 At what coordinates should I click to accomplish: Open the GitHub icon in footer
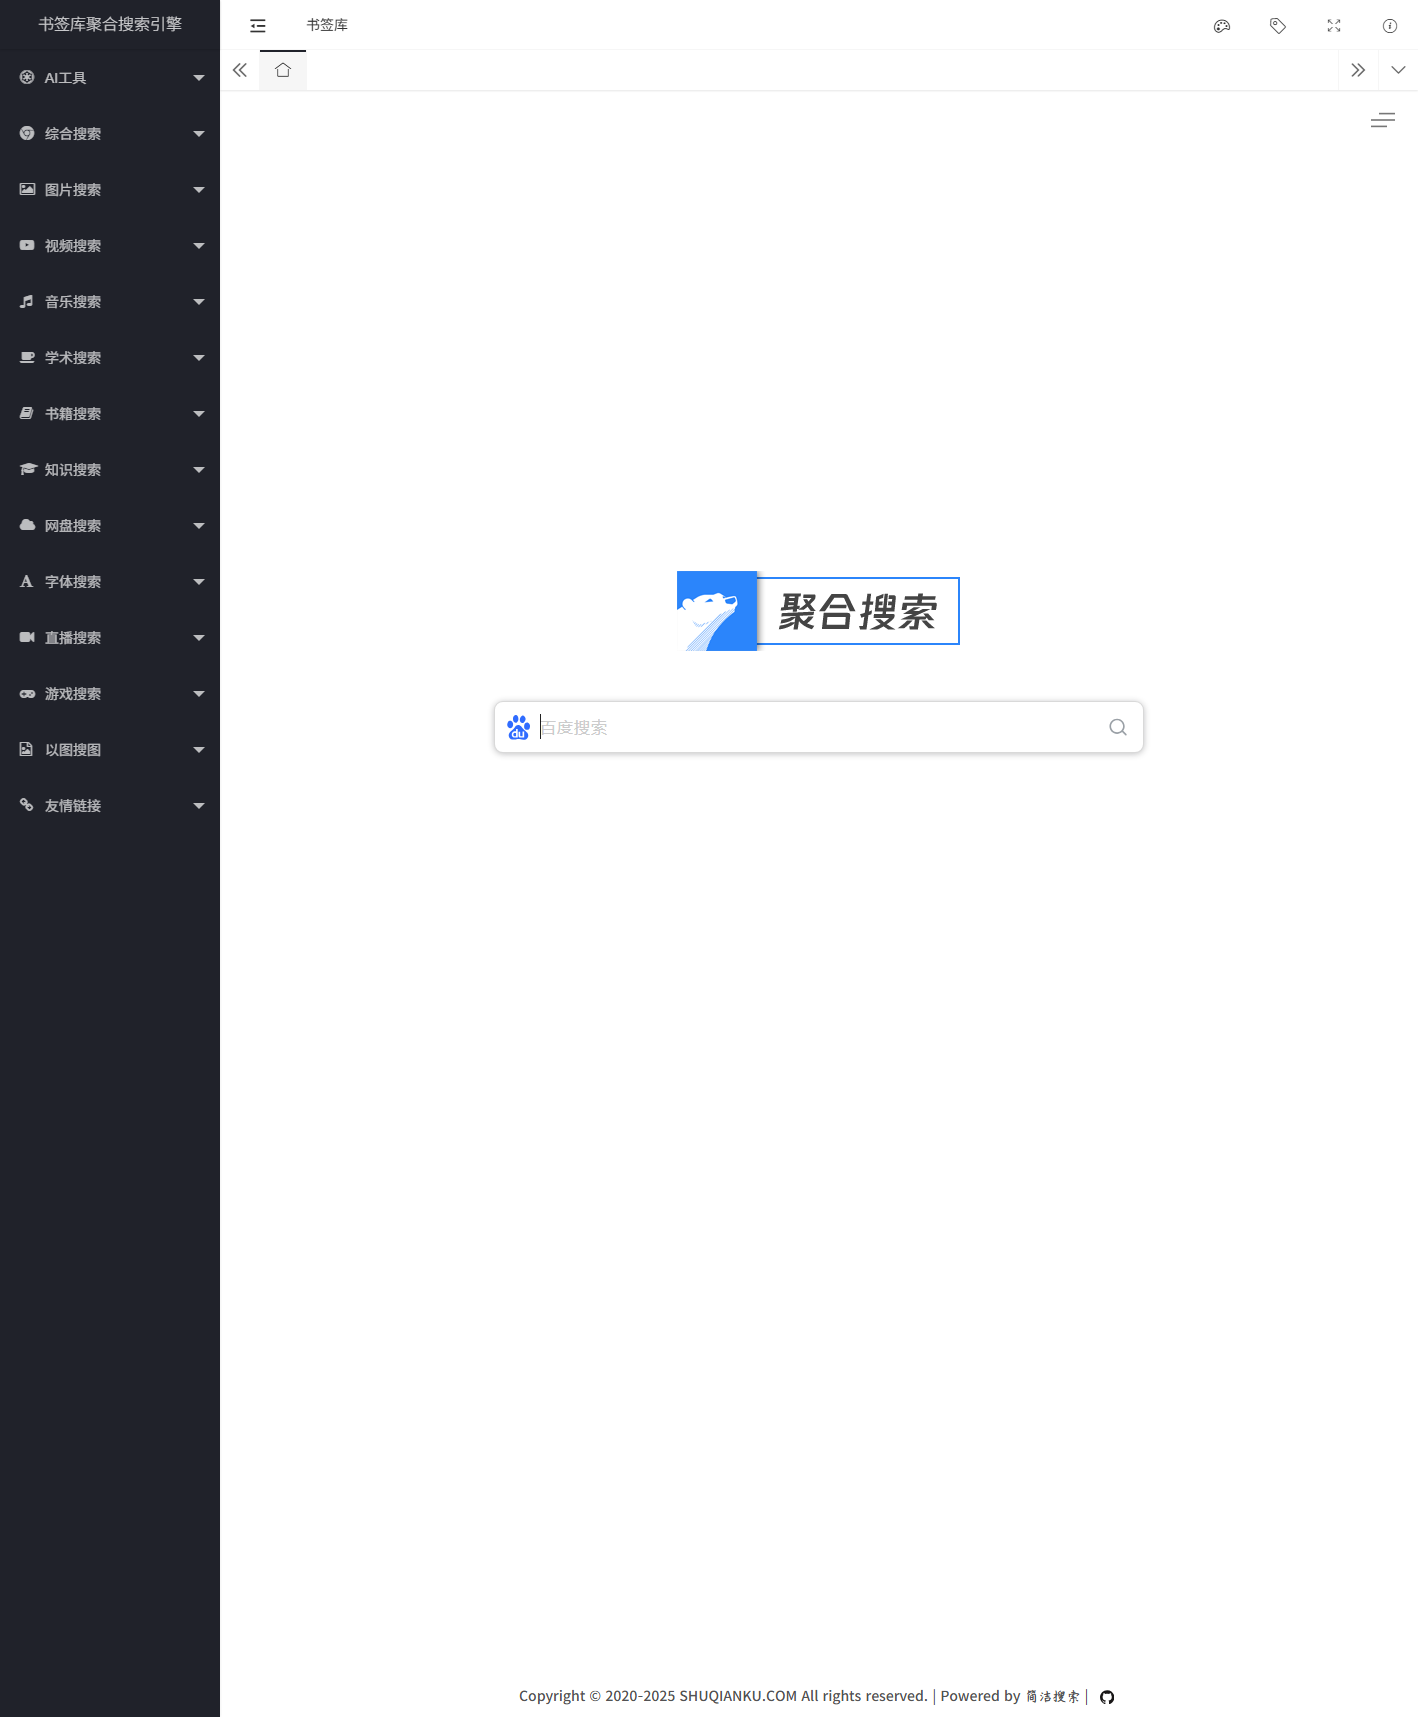[x=1107, y=1697]
